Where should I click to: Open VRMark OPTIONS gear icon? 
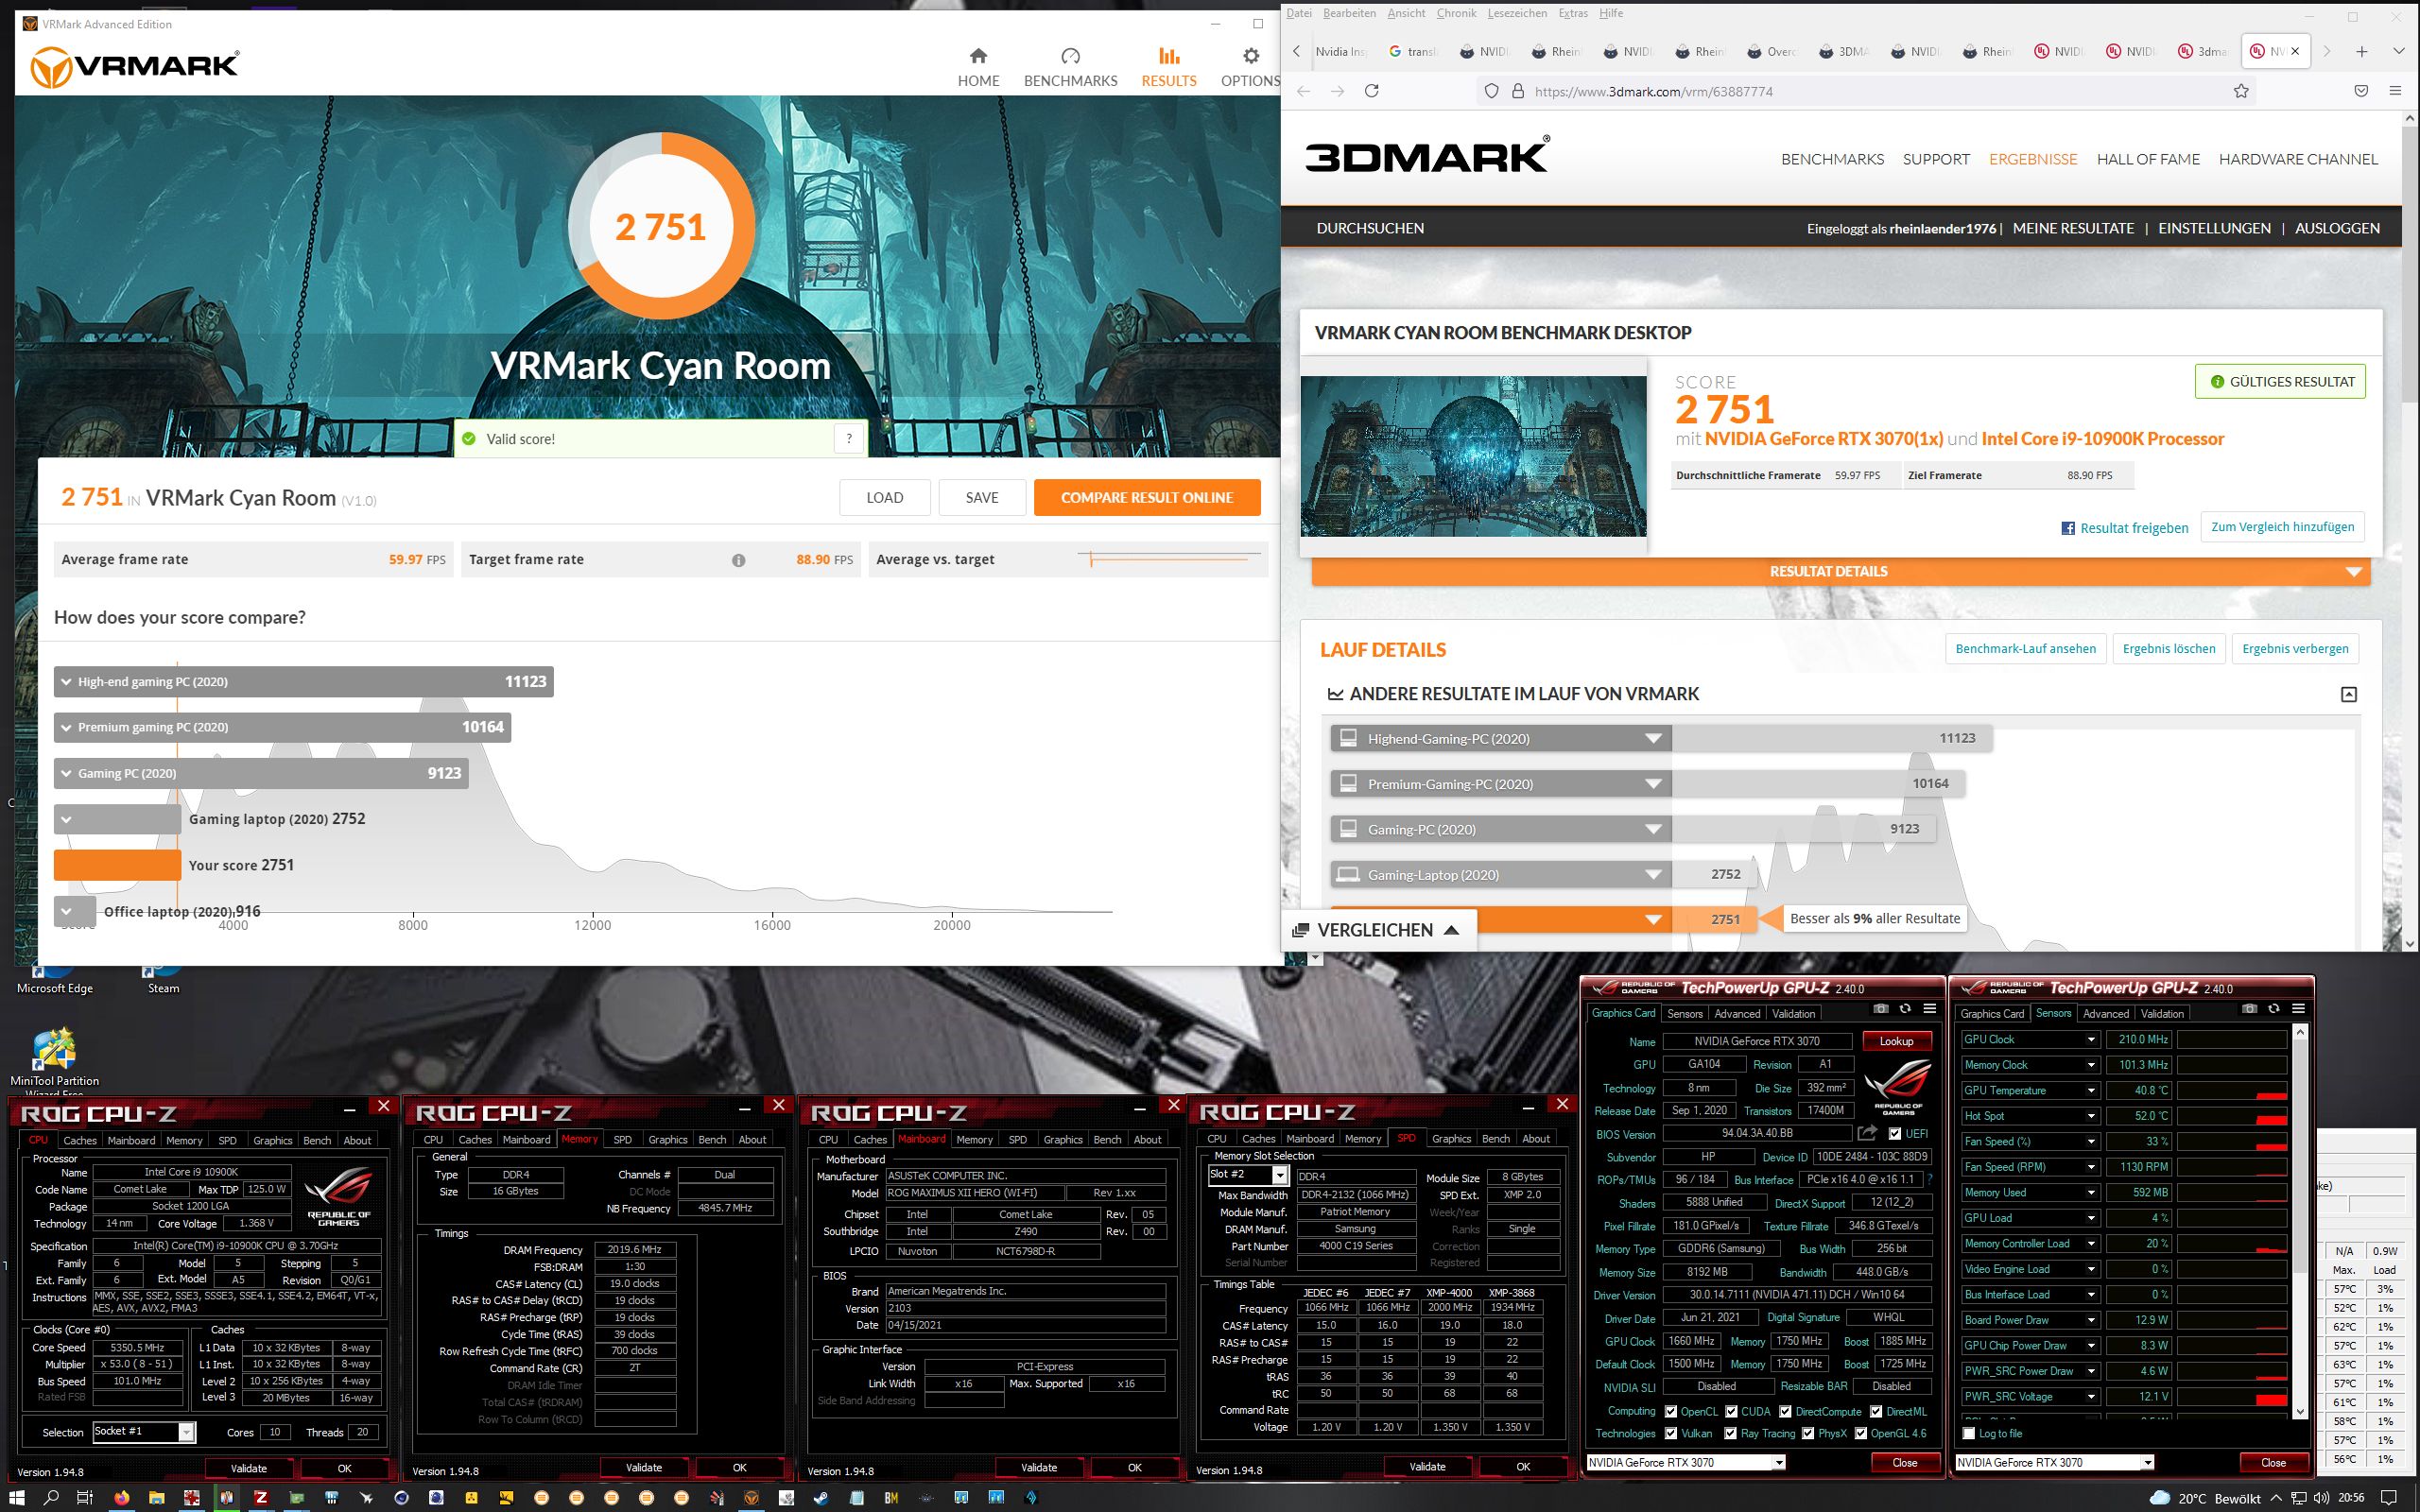1250,56
